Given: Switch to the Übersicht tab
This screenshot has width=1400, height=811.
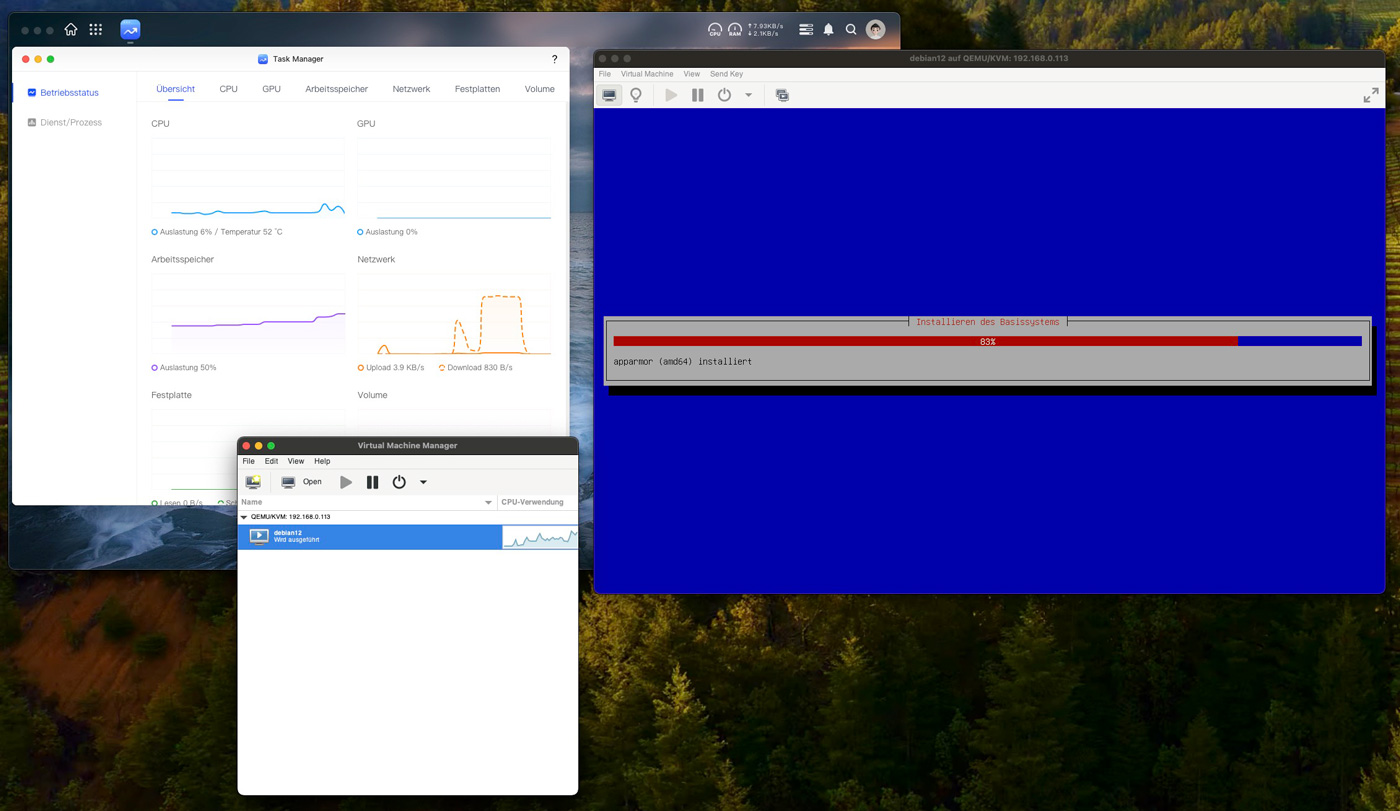Looking at the screenshot, I should tap(175, 89).
